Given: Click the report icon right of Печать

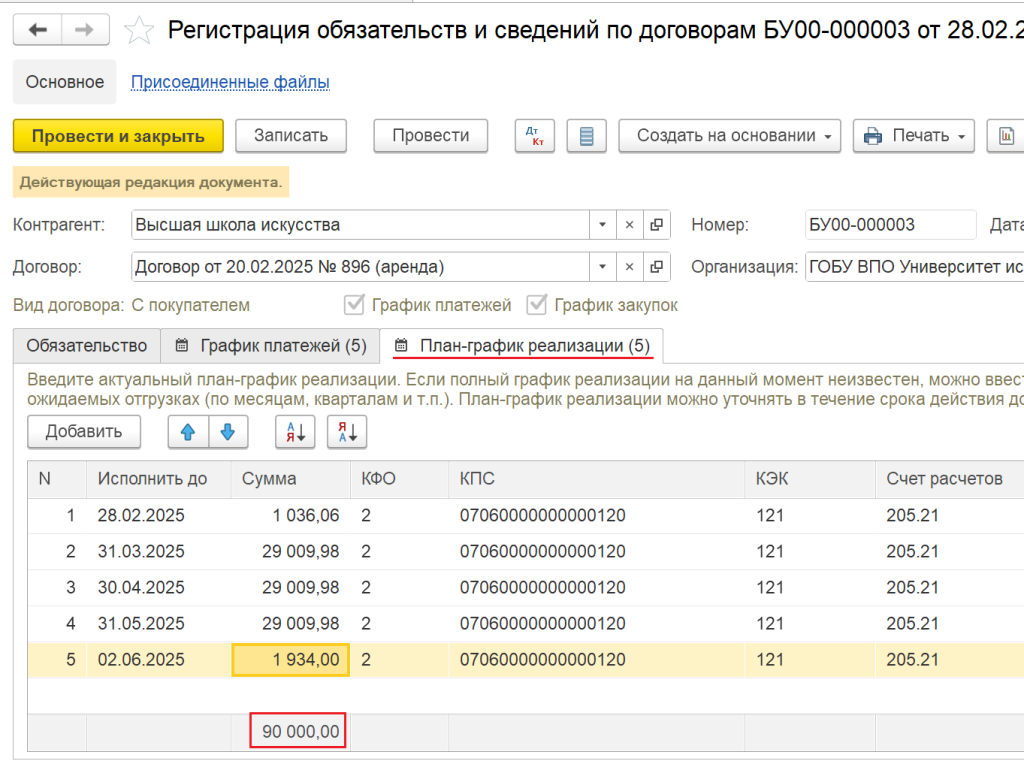Looking at the screenshot, I should [1006, 136].
